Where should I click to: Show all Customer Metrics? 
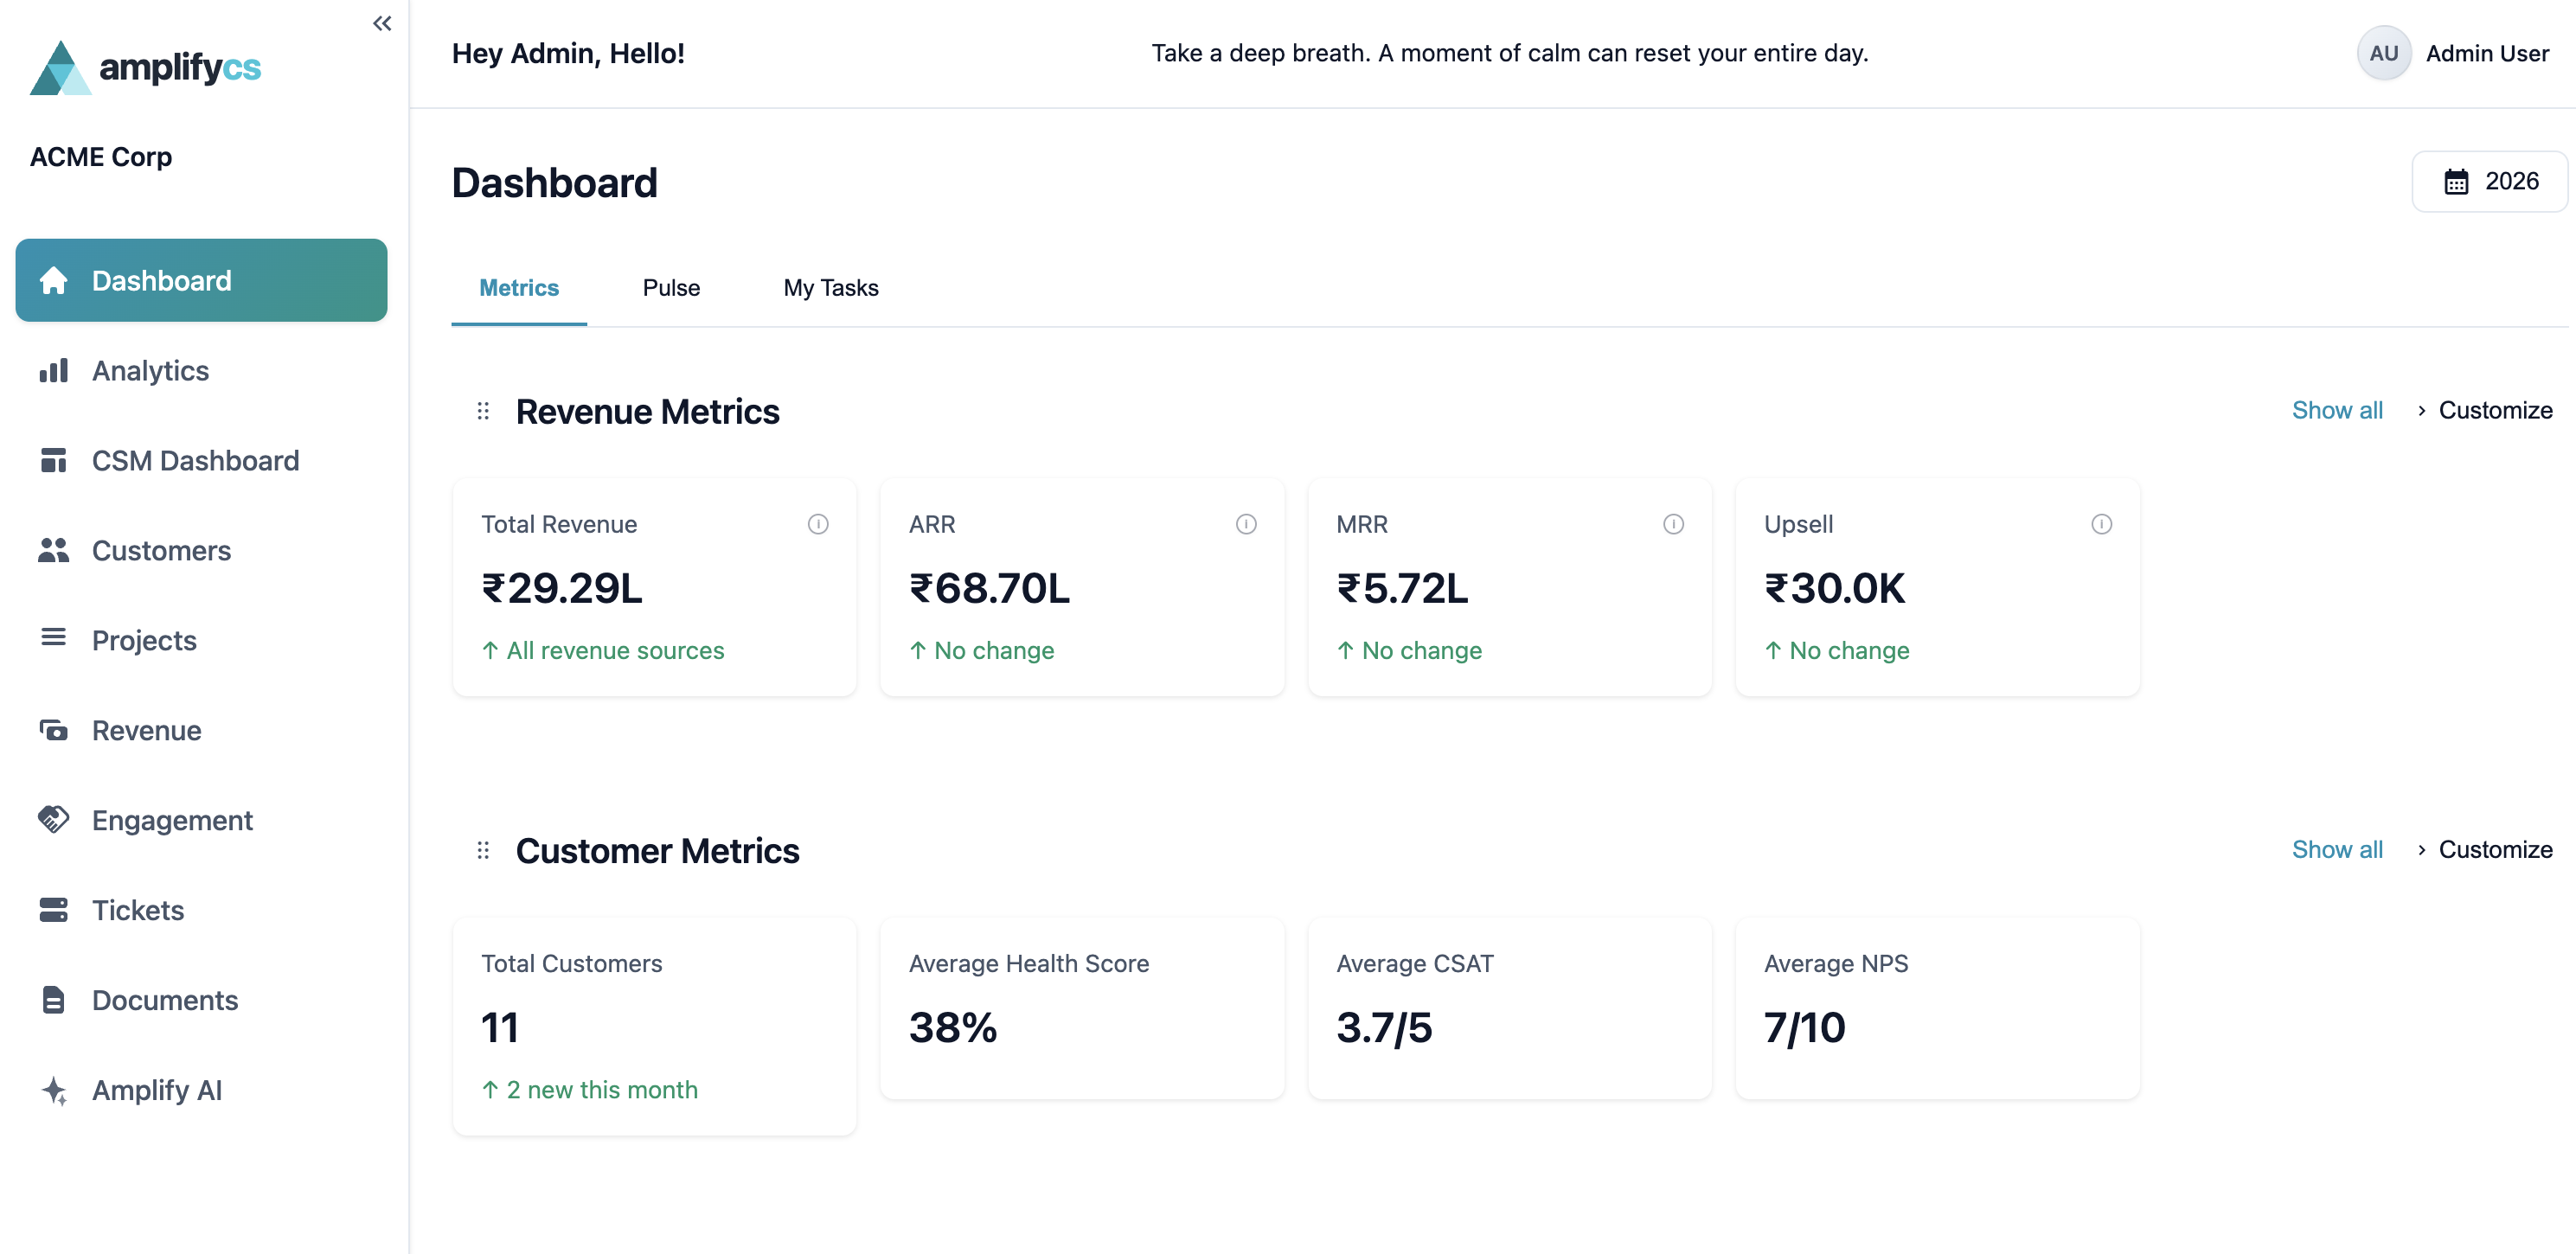click(2337, 849)
